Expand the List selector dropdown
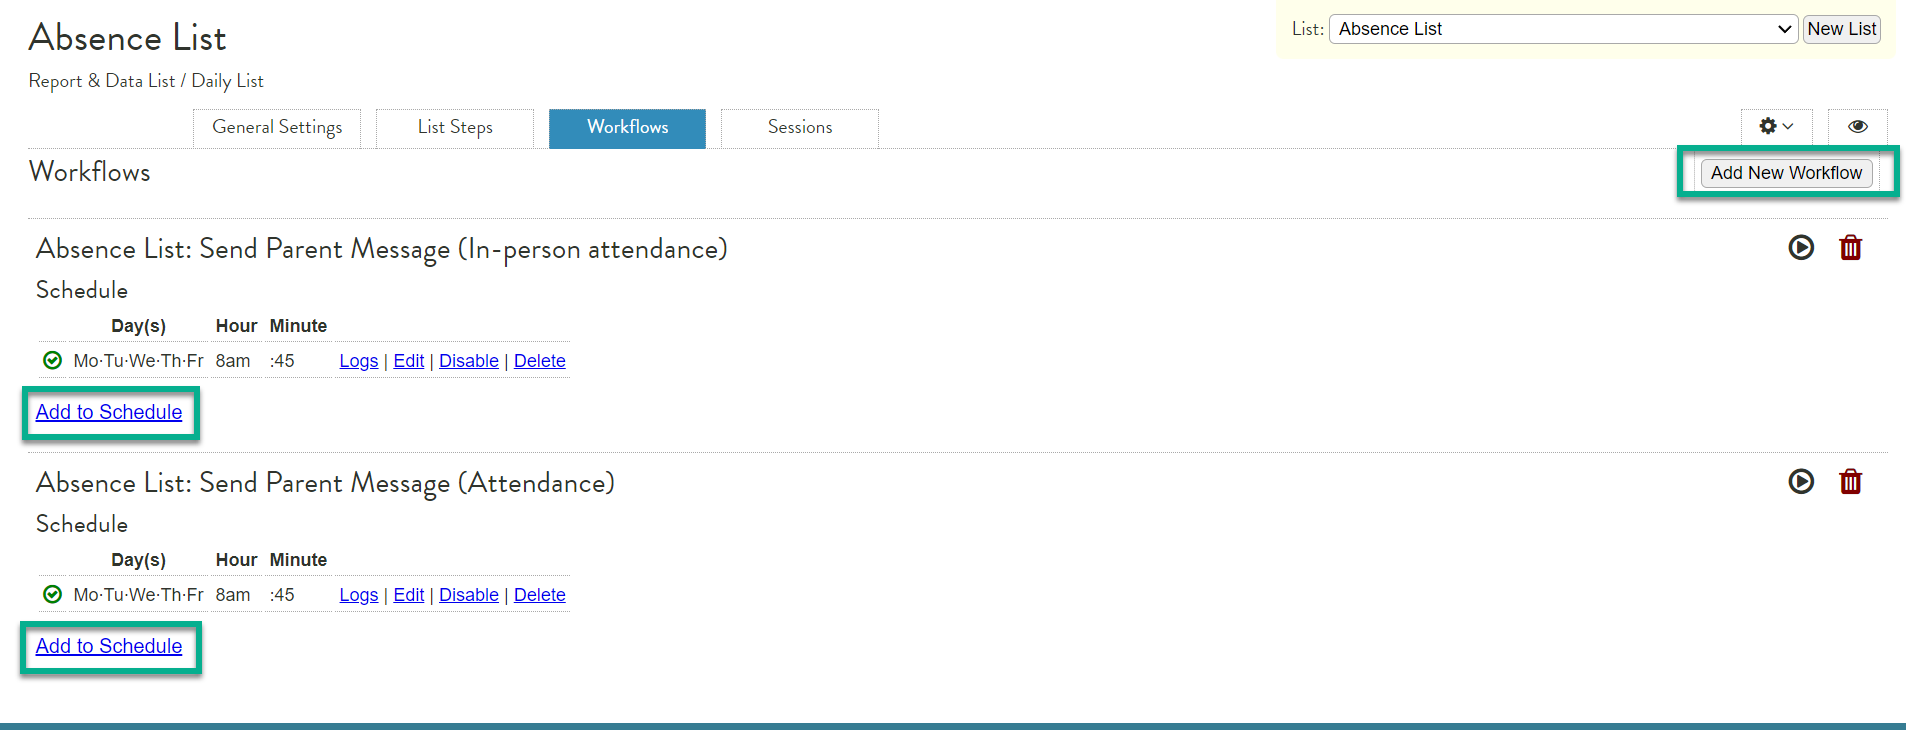The image size is (1906, 730). tap(1562, 29)
